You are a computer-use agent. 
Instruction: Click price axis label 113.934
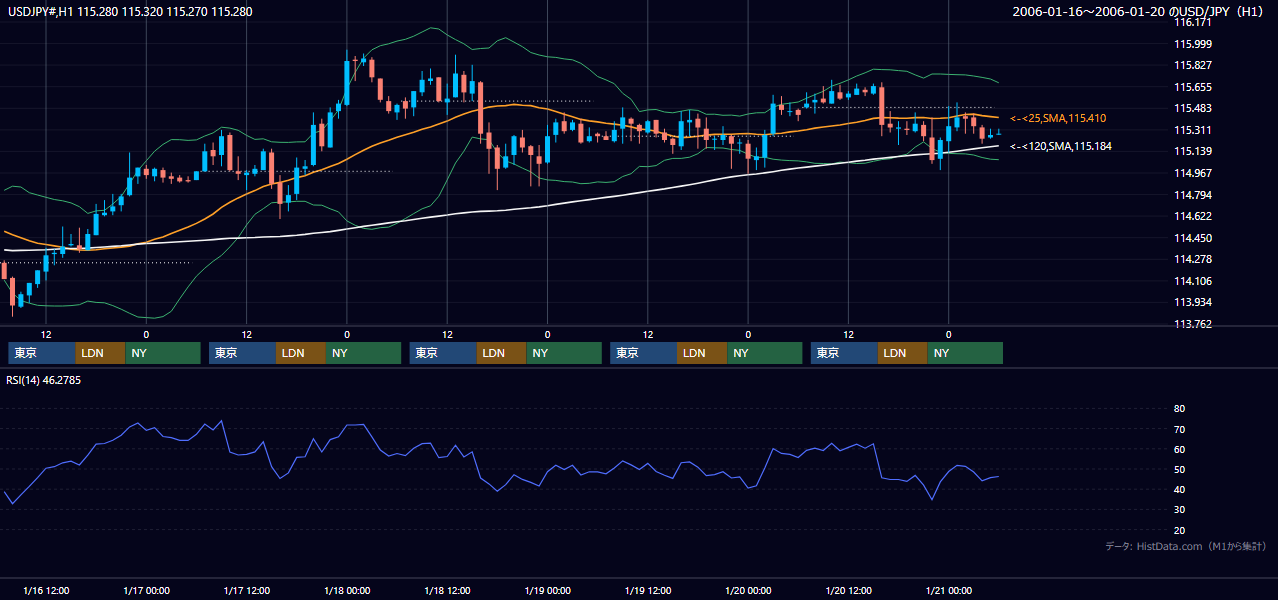tap(1192, 302)
